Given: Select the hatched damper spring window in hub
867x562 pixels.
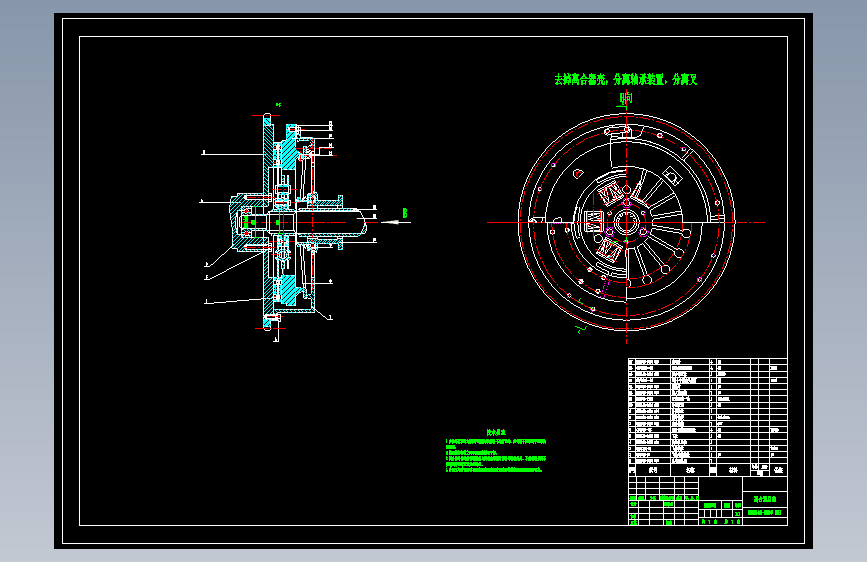Looking at the screenshot, I should coord(593,221).
